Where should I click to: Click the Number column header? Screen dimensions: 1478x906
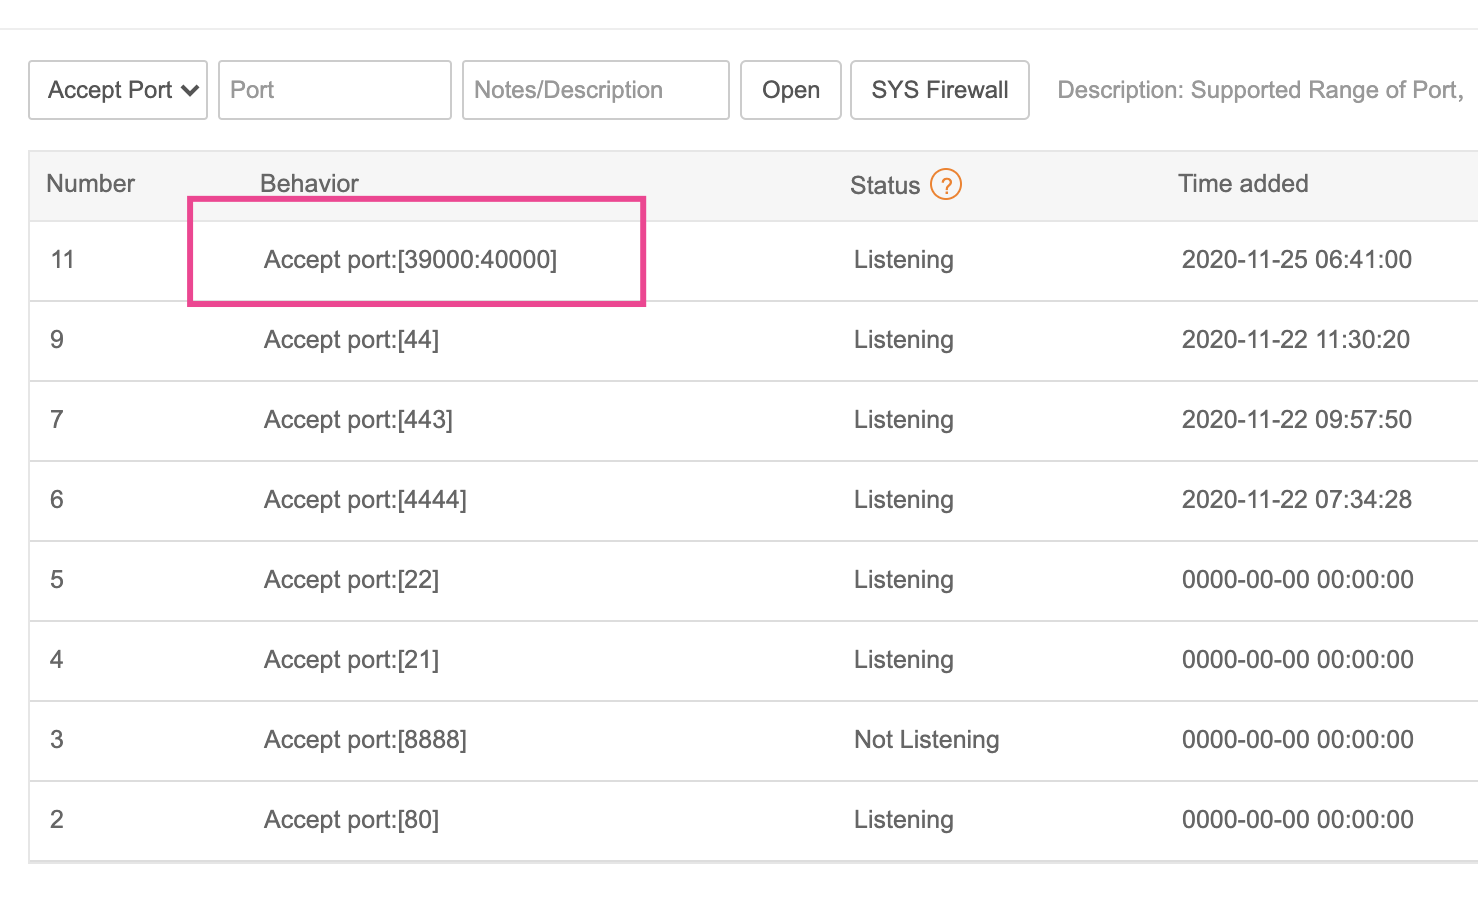[90, 184]
